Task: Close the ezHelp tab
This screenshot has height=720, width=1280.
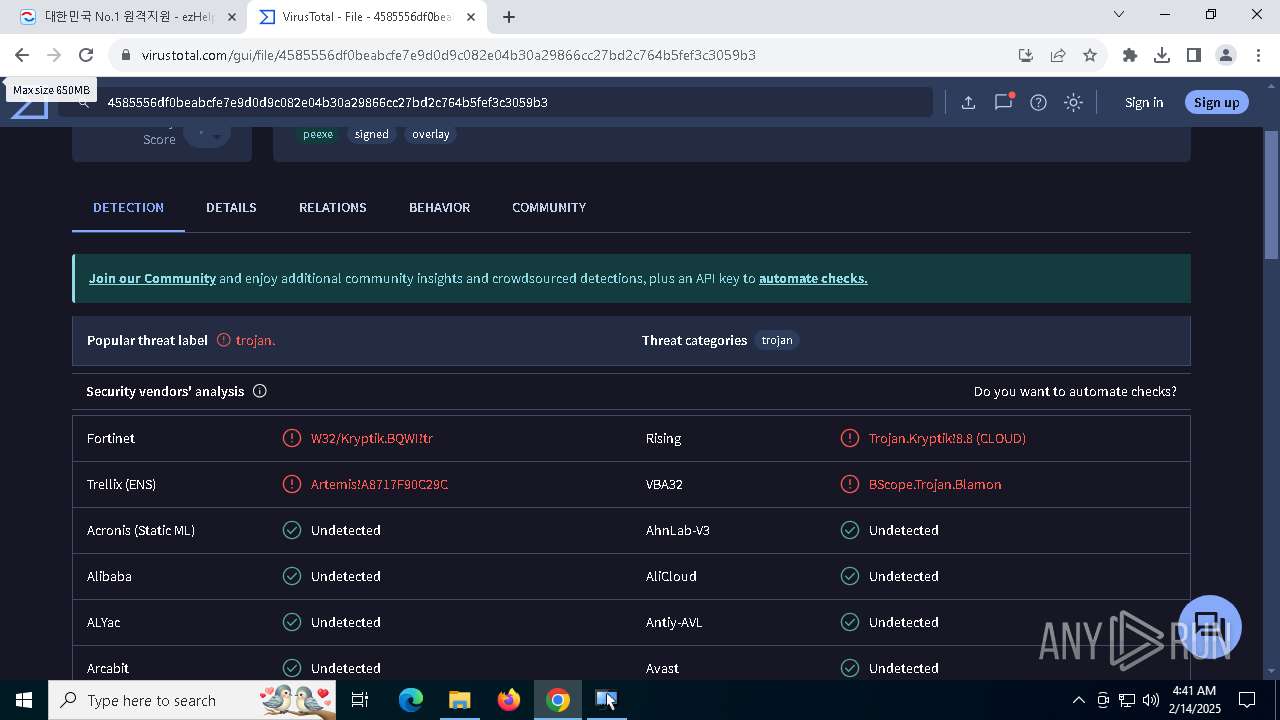Action: pyautogui.click(x=232, y=17)
